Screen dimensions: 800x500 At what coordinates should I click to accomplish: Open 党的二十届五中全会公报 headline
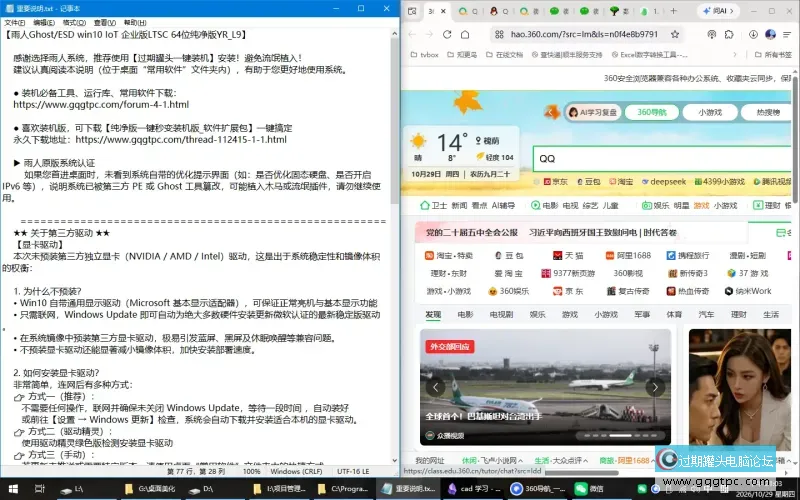tap(471, 233)
